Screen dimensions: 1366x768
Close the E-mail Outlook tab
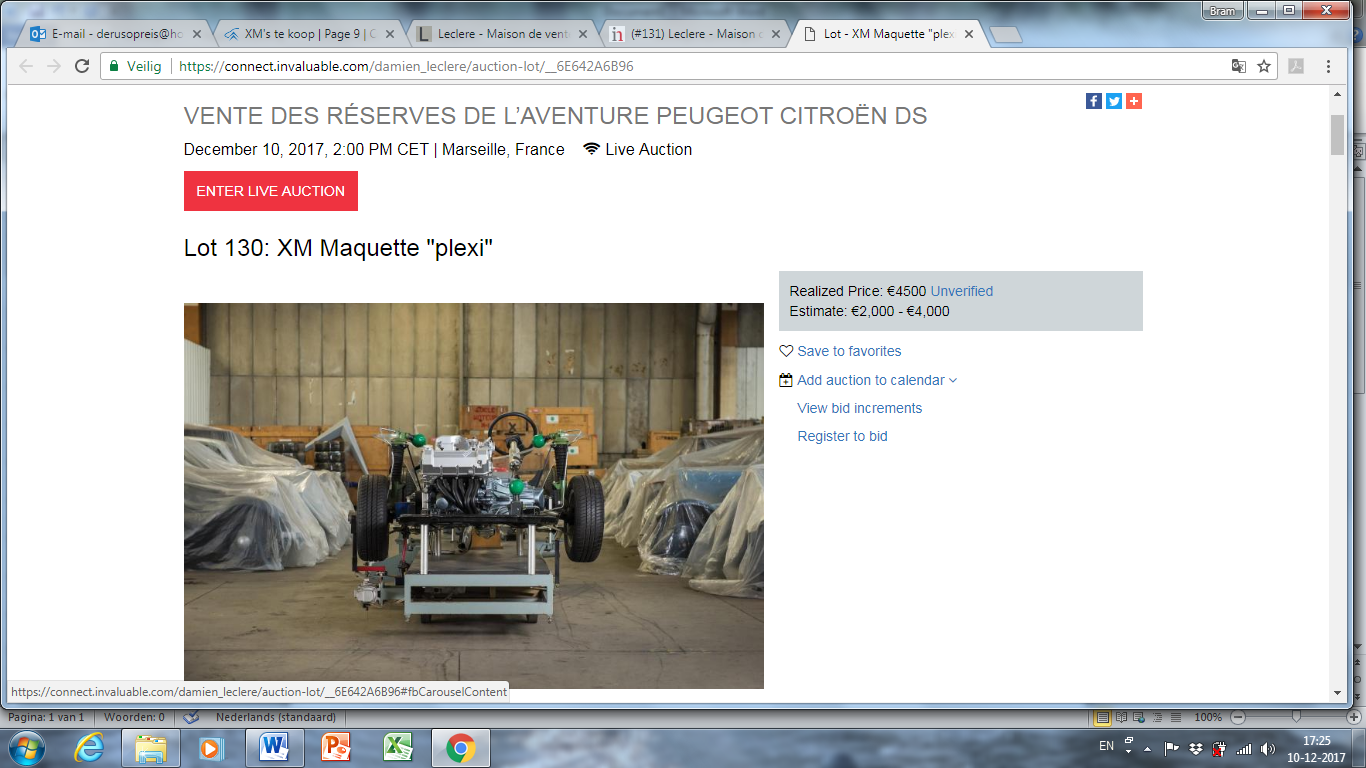(196, 34)
